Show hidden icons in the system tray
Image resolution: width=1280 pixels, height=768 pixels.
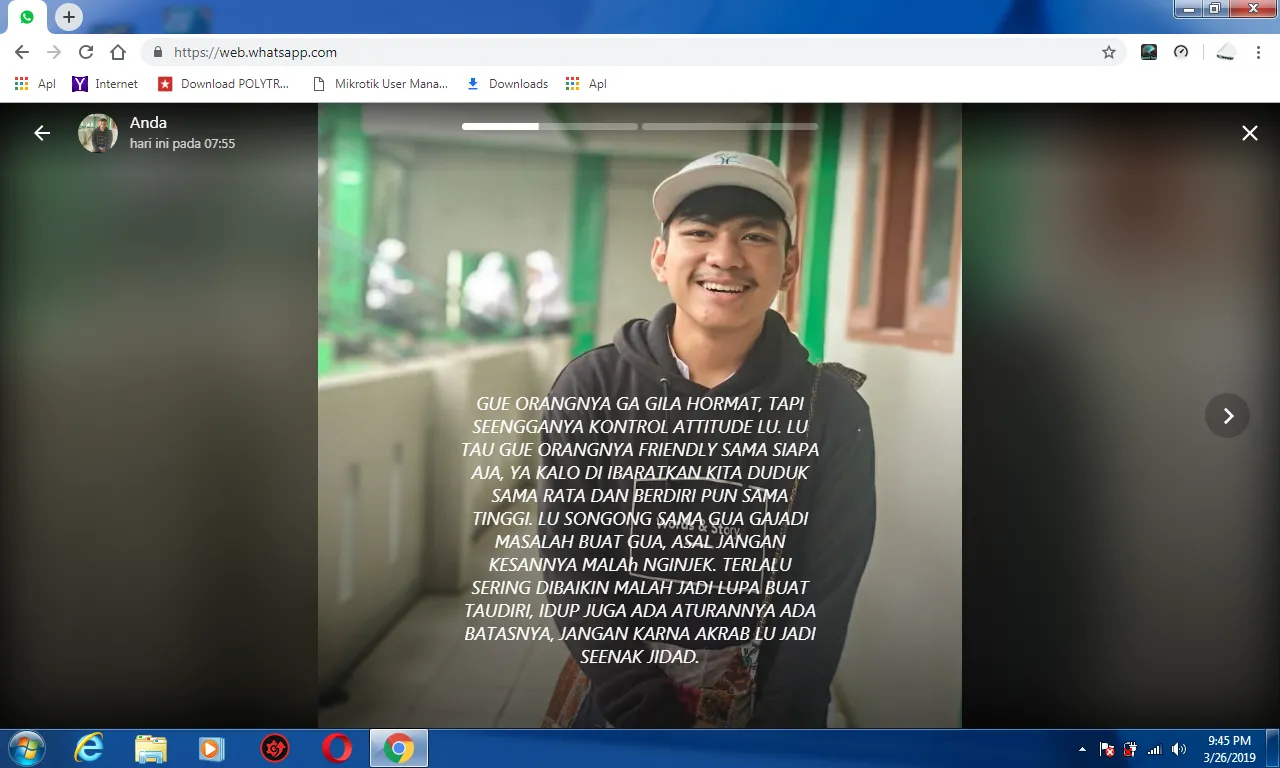(1081, 748)
